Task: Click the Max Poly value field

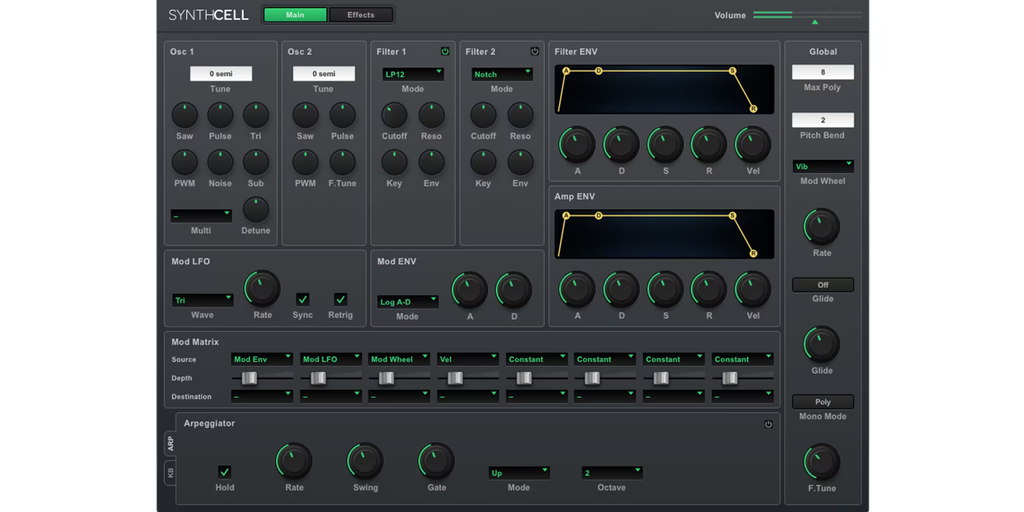Action: coord(822,72)
